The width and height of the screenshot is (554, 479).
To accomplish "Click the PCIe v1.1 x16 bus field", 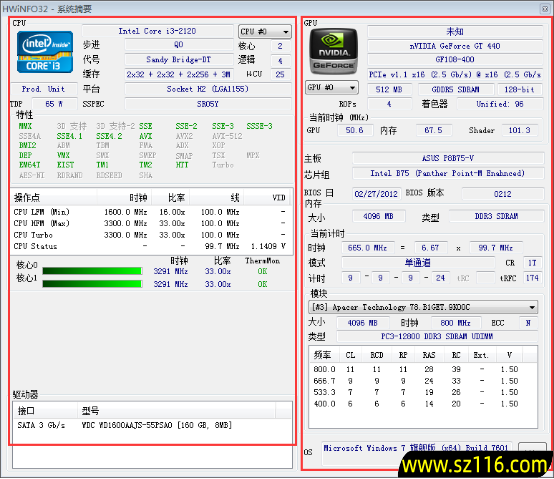I will (x=455, y=75).
